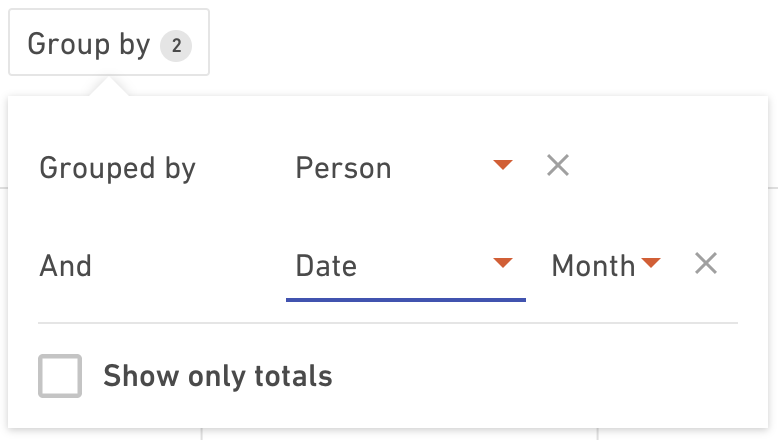Open the Month interval dropdown

point(606,266)
